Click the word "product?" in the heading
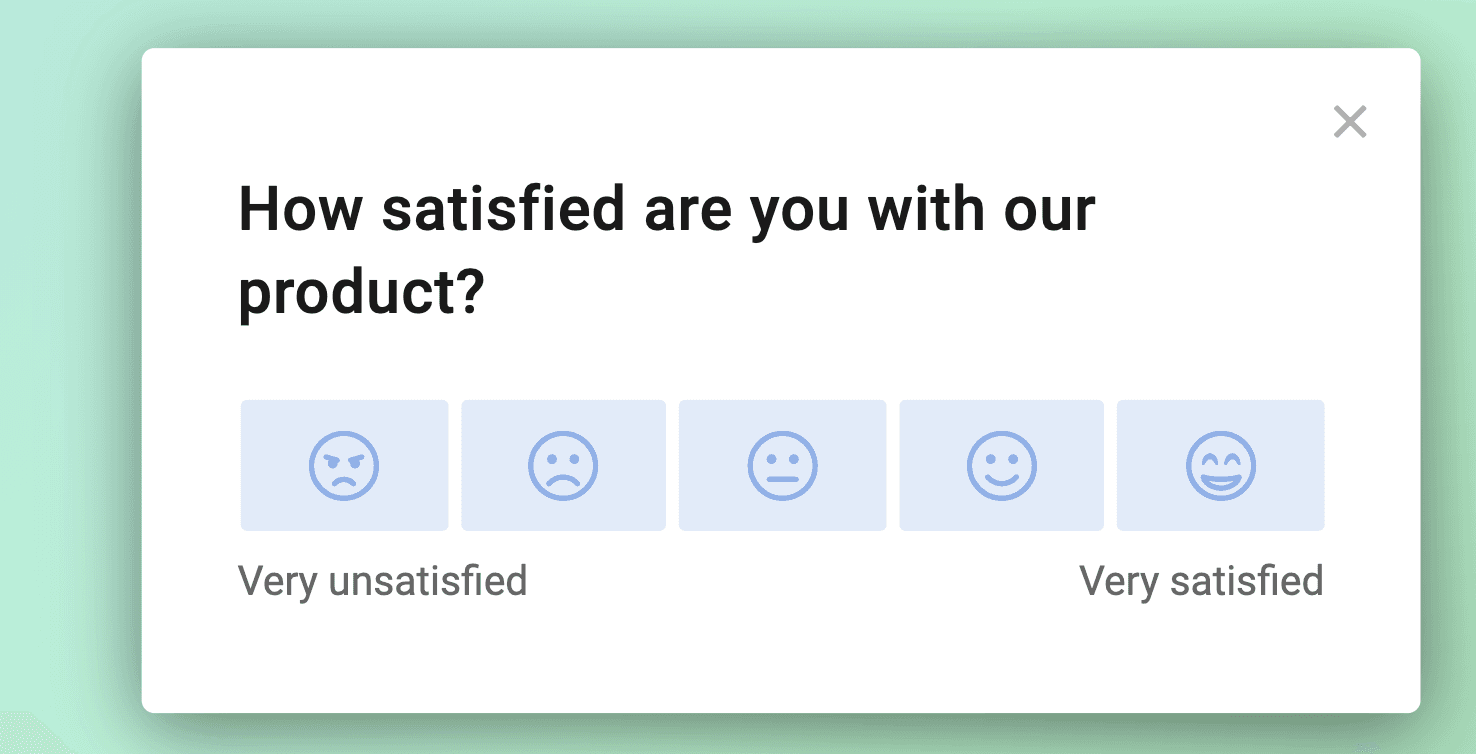 point(361,294)
